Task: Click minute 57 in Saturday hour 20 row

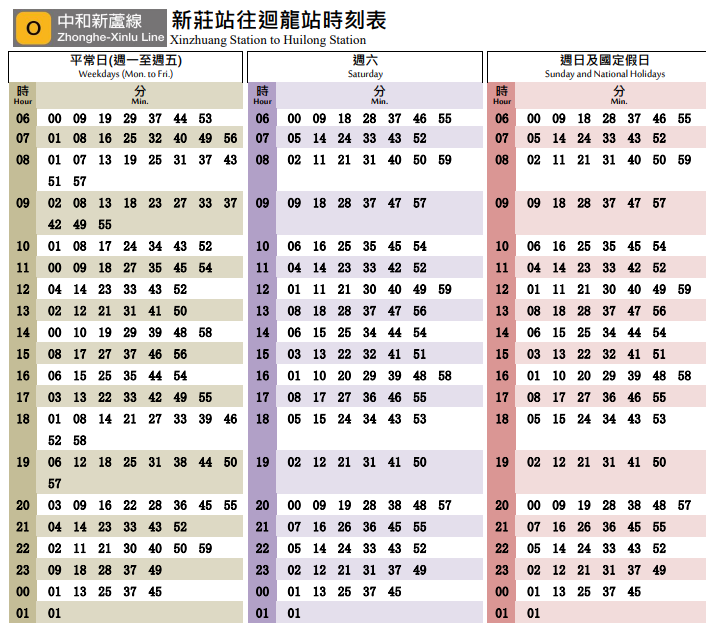Action: pos(445,505)
